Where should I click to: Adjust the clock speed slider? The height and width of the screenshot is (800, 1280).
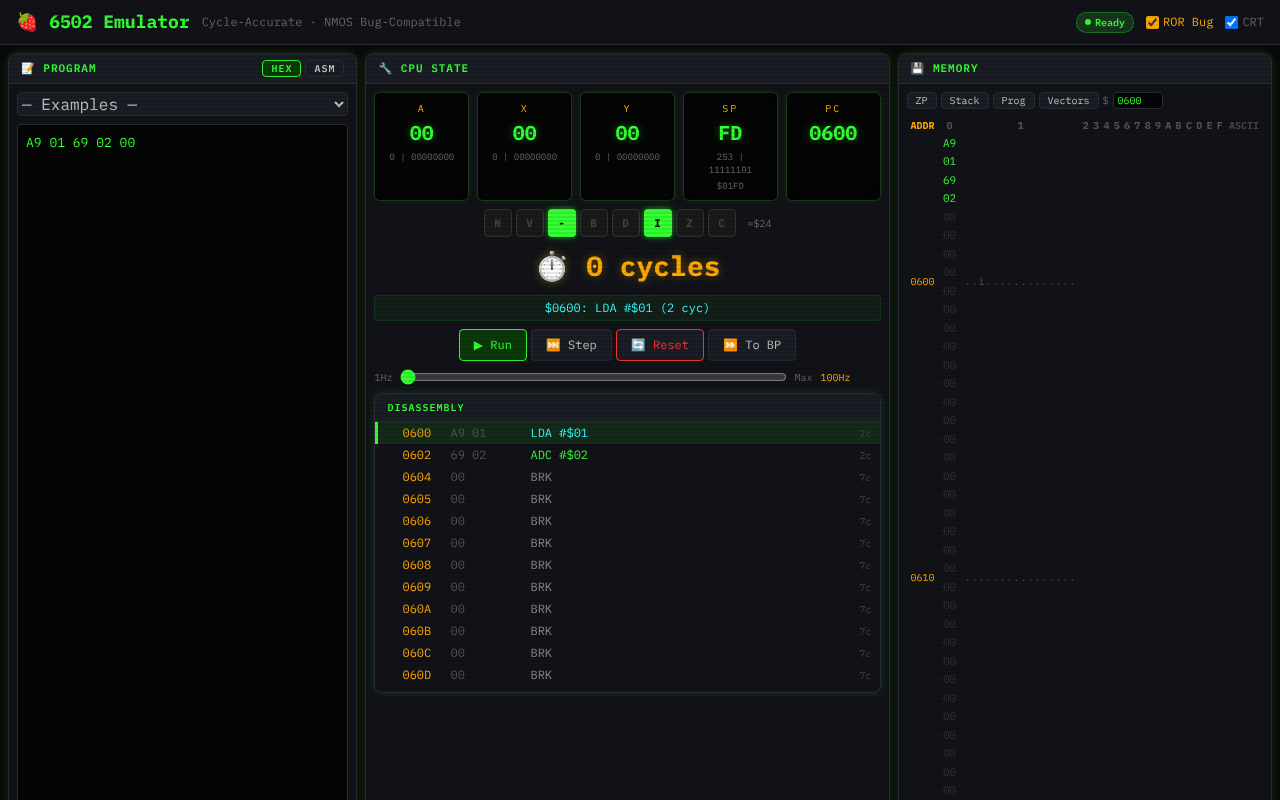[x=594, y=377]
